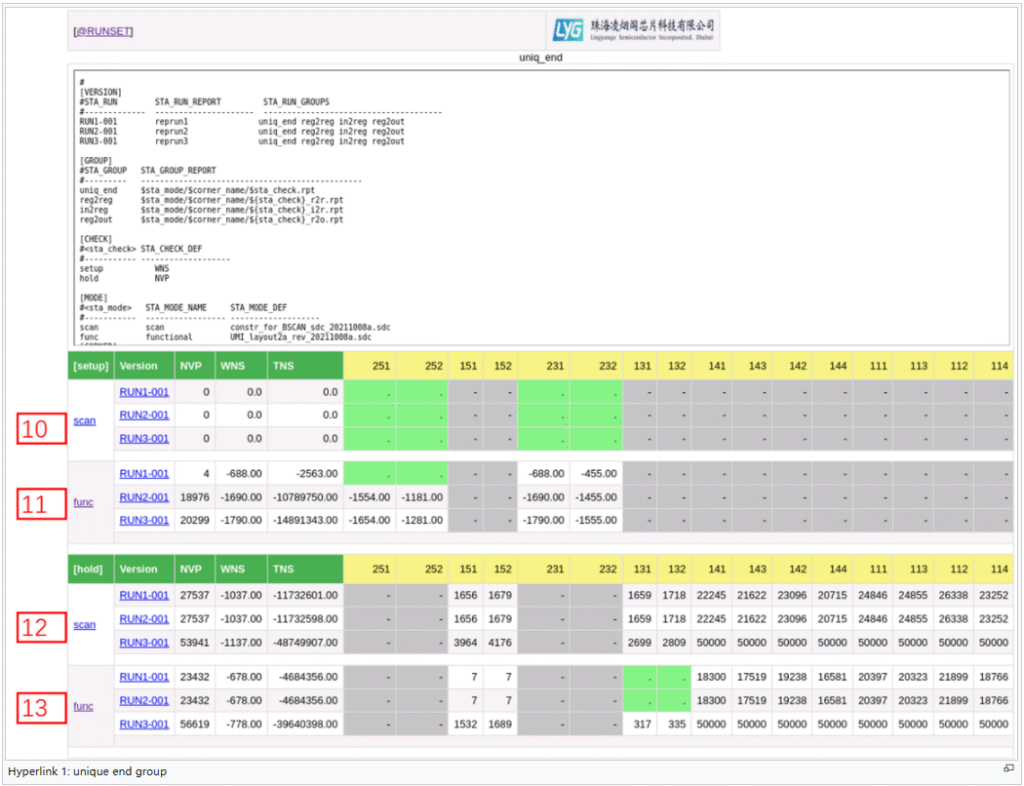Click WNS column header in setup table

pyautogui.click(x=232, y=366)
